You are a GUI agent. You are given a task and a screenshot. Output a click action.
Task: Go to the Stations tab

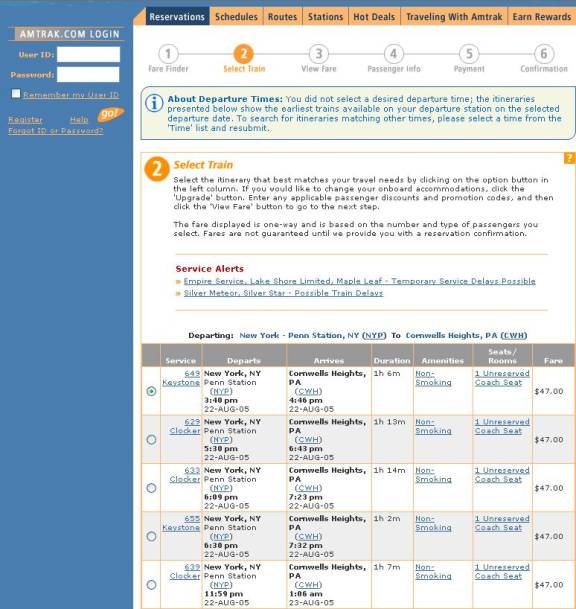pyautogui.click(x=325, y=17)
